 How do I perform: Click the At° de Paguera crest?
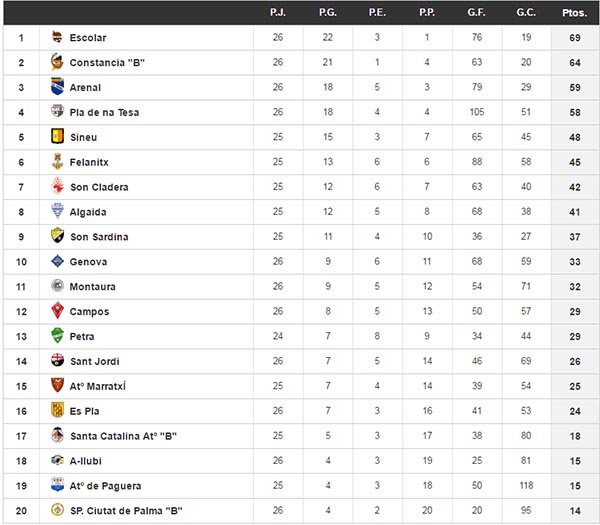click(57, 484)
